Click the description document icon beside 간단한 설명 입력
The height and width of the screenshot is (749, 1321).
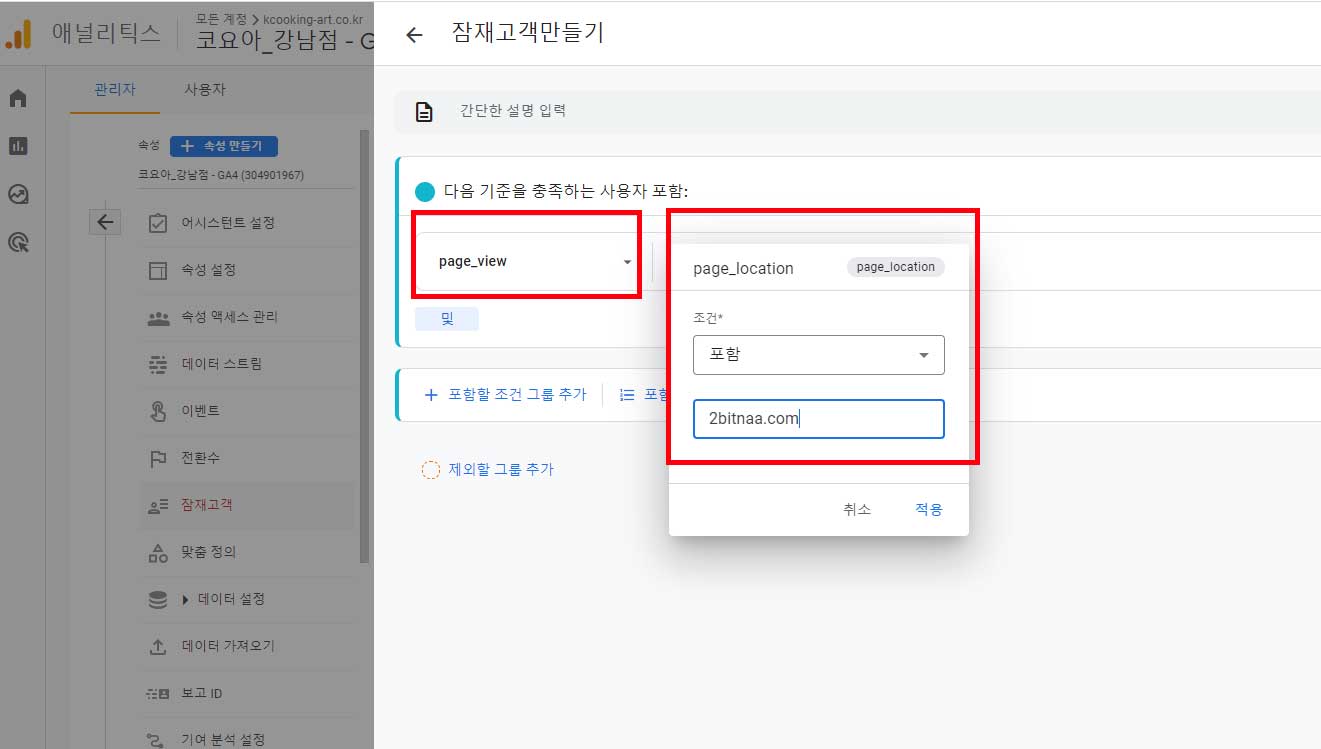(423, 111)
